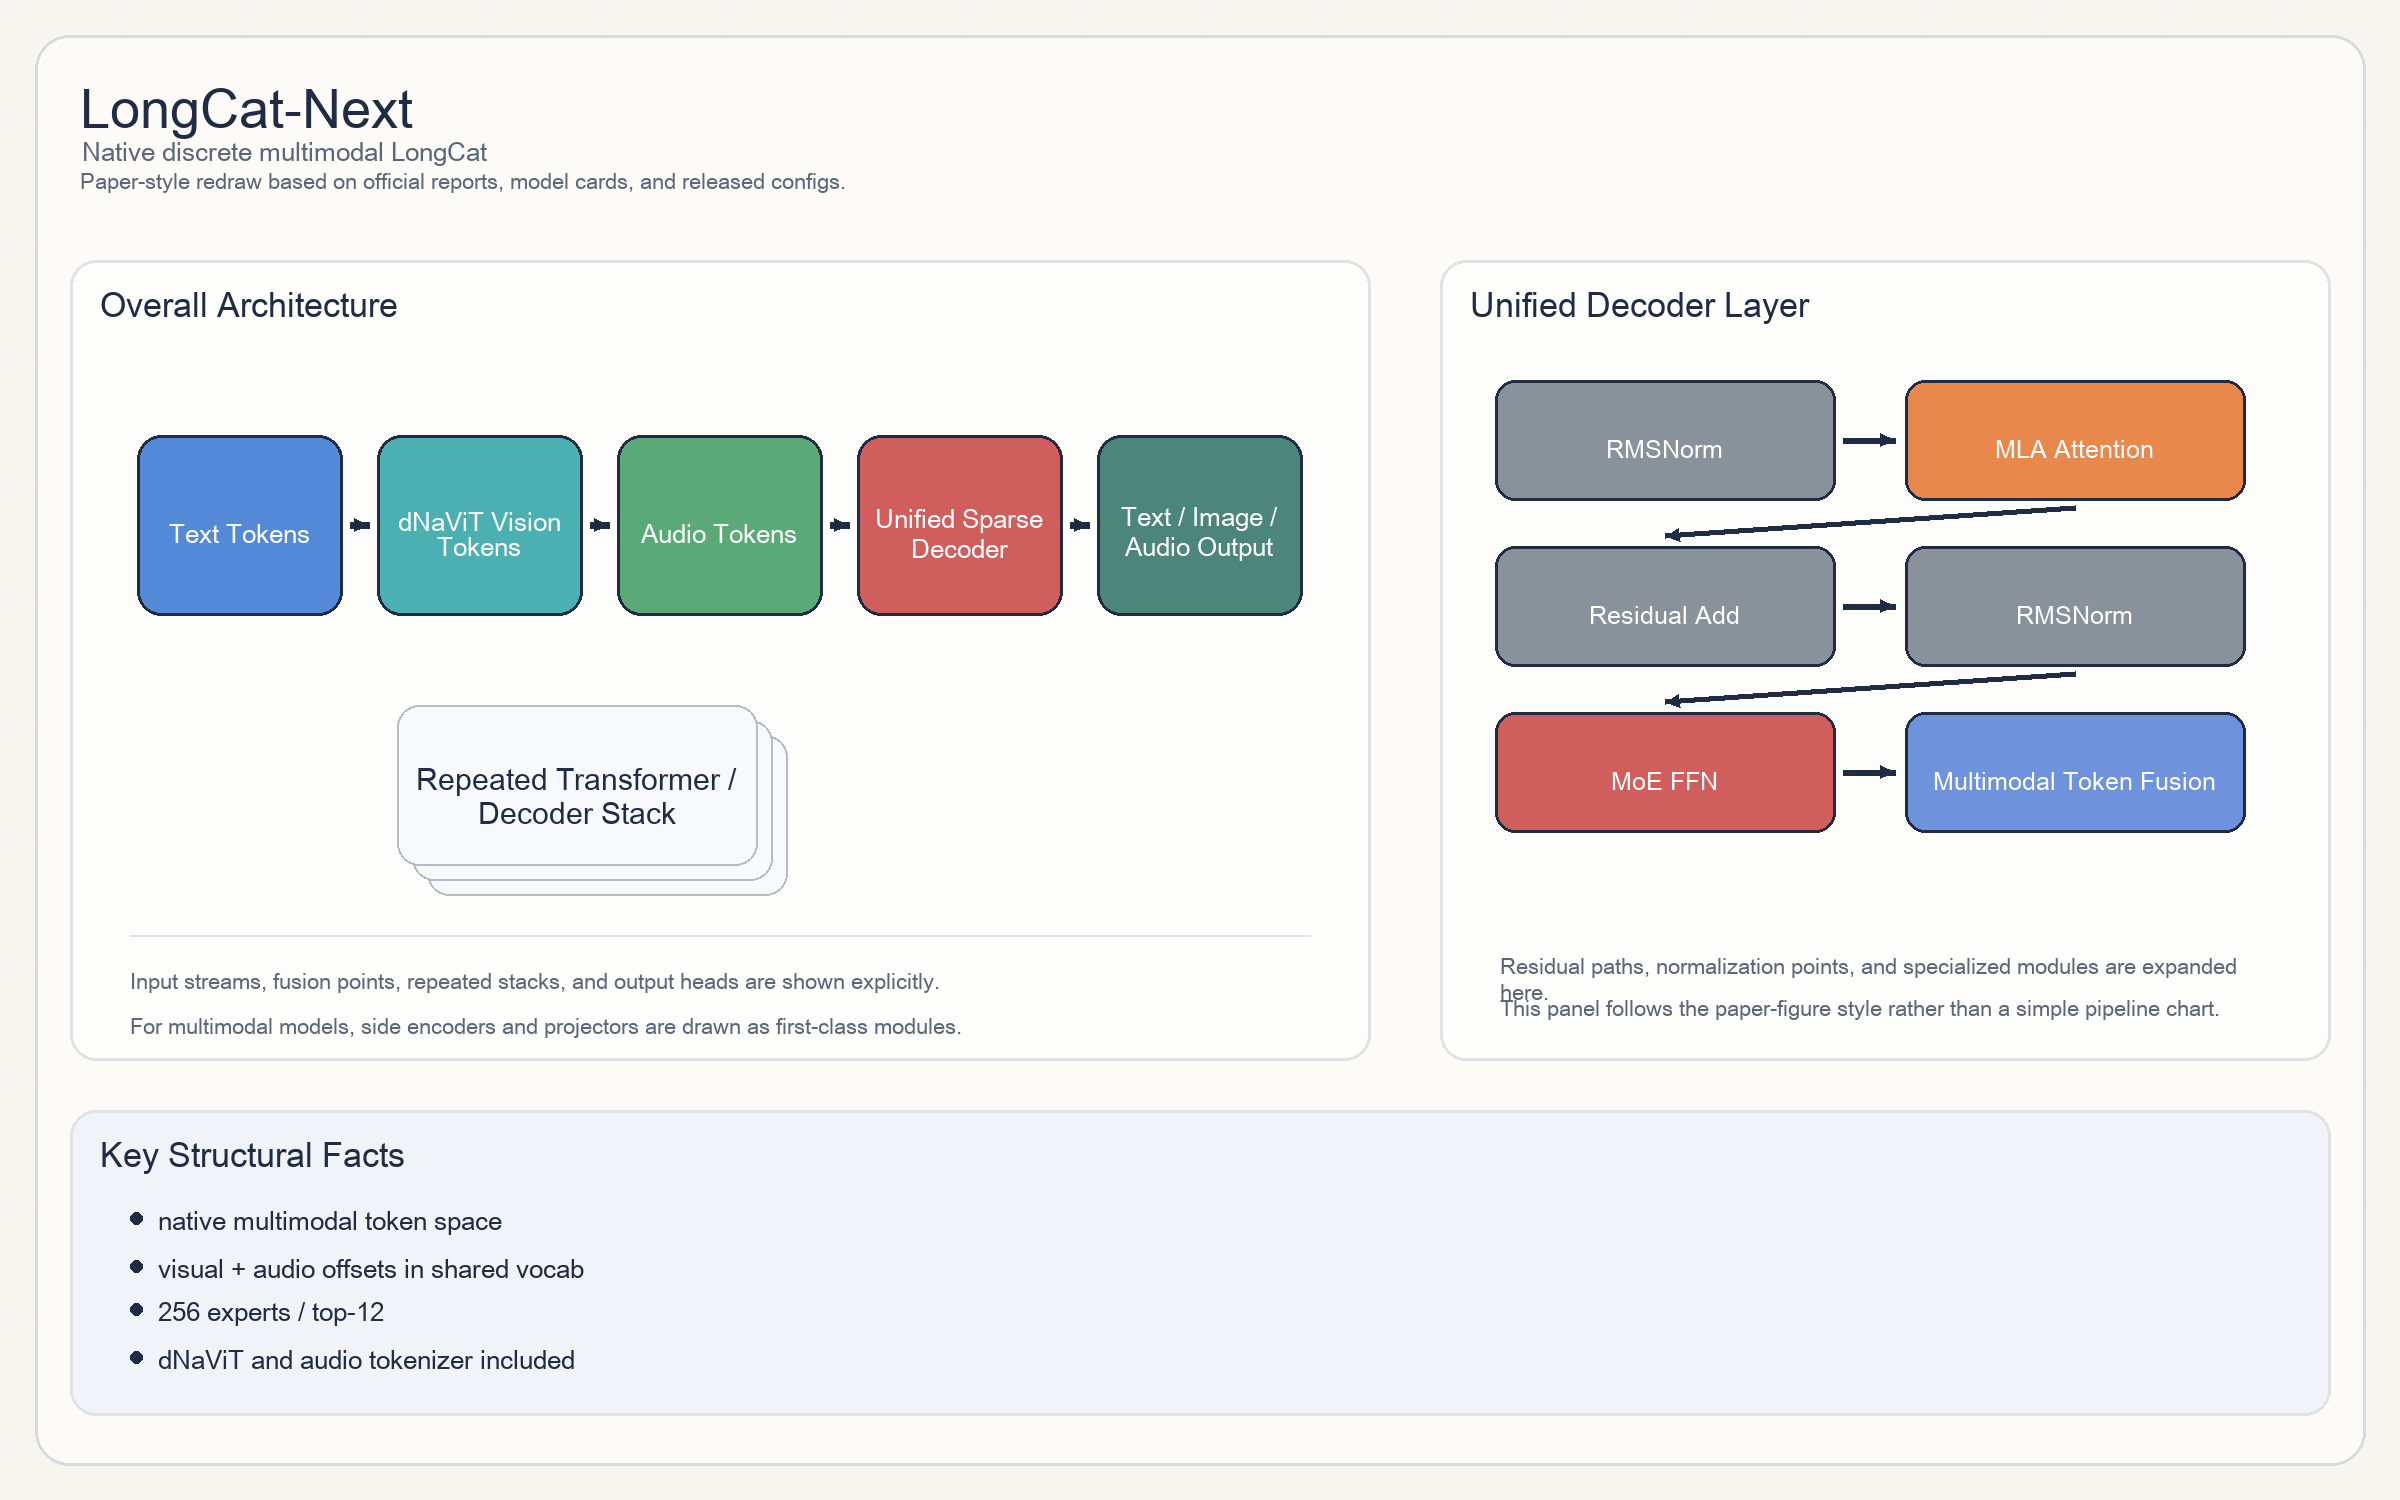Click the Text Tokens block
Screen dimensions: 2400x1500
pyautogui.click(x=240, y=525)
